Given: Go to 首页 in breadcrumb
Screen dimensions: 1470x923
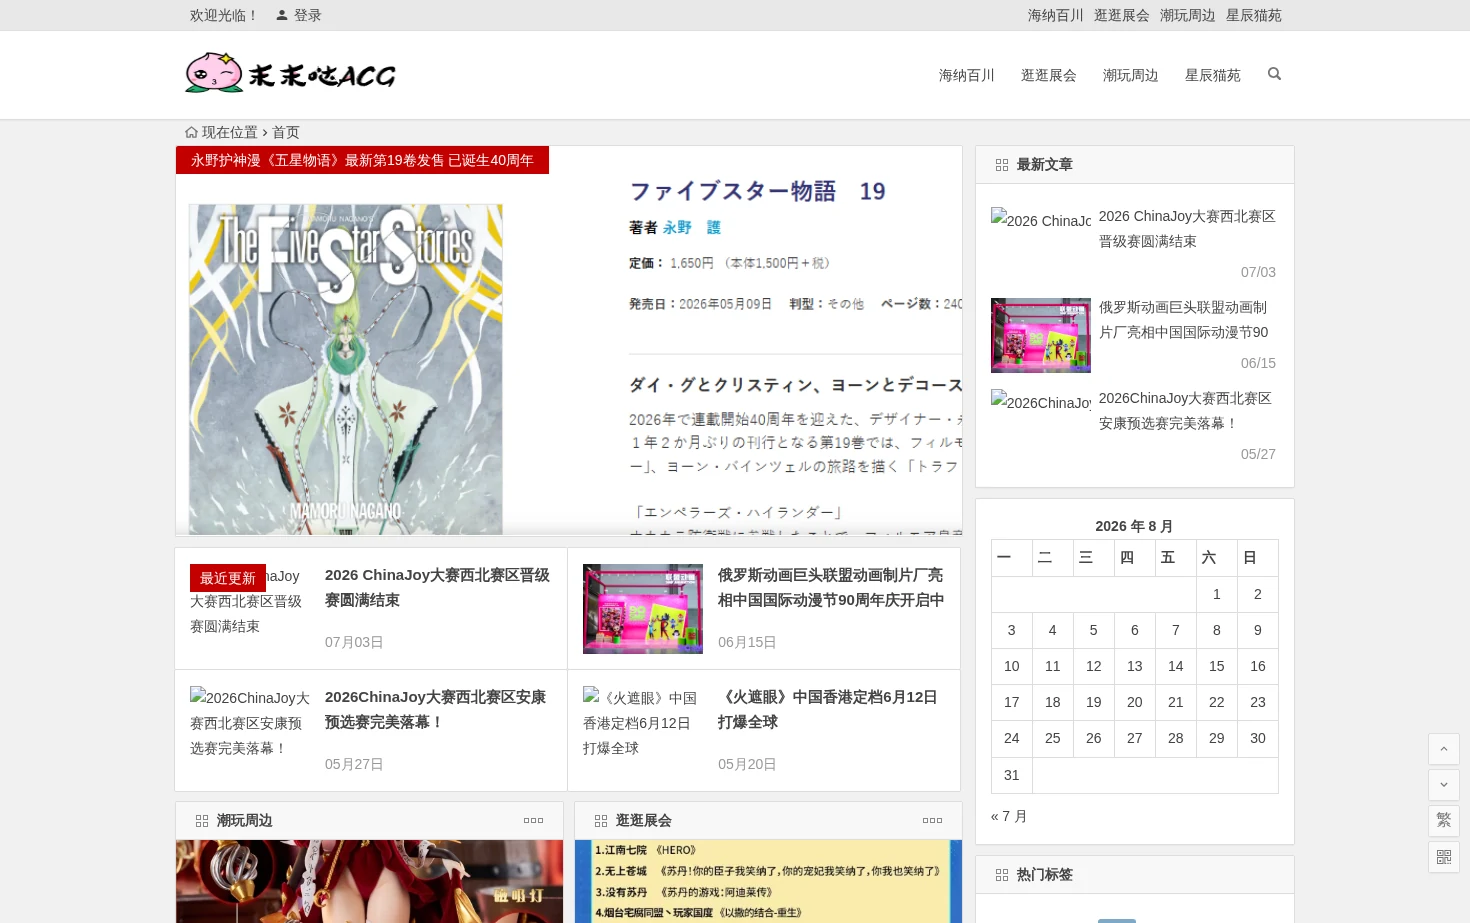Looking at the screenshot, I should tap(286, 132).
